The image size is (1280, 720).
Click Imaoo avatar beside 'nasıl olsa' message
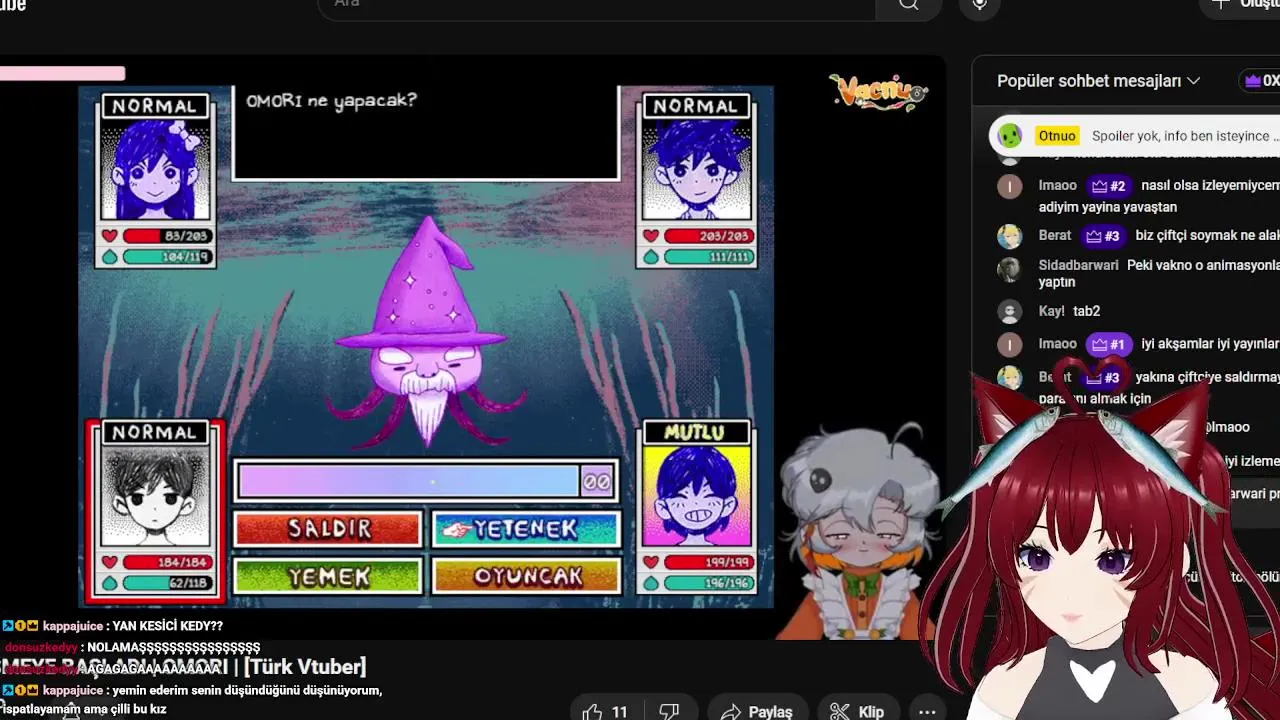[x=1009, y=187]
